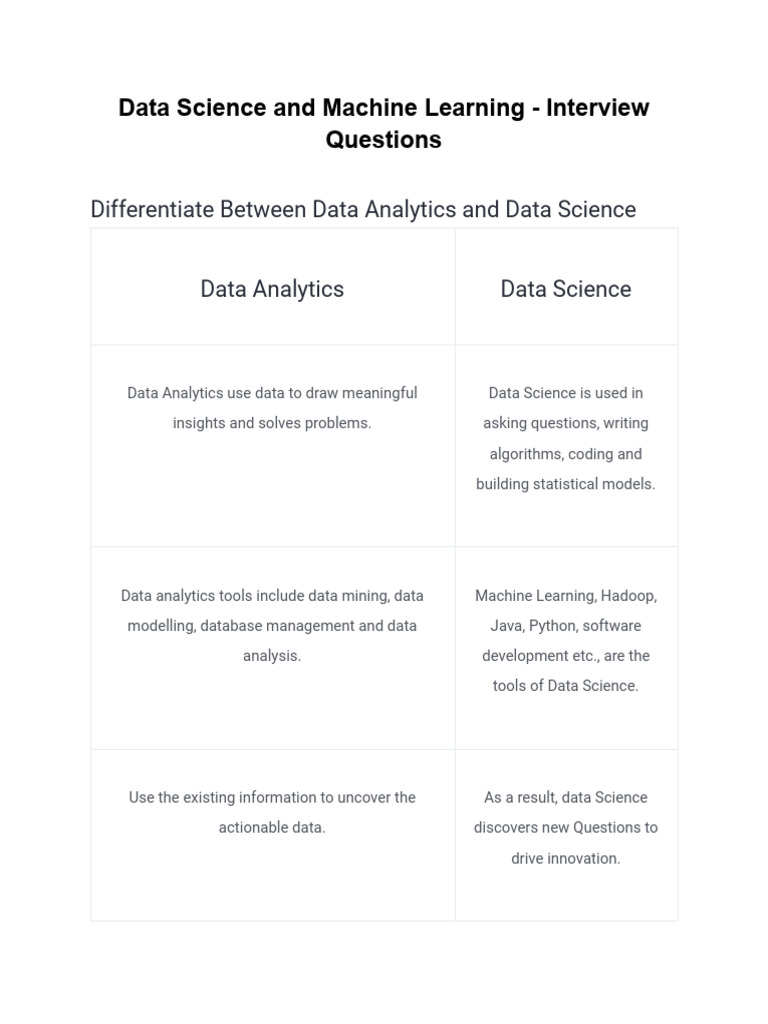Click the 'Data Science and Machine Learning' title line
The image size is (768, 1024).
click(x=383, y=107)
